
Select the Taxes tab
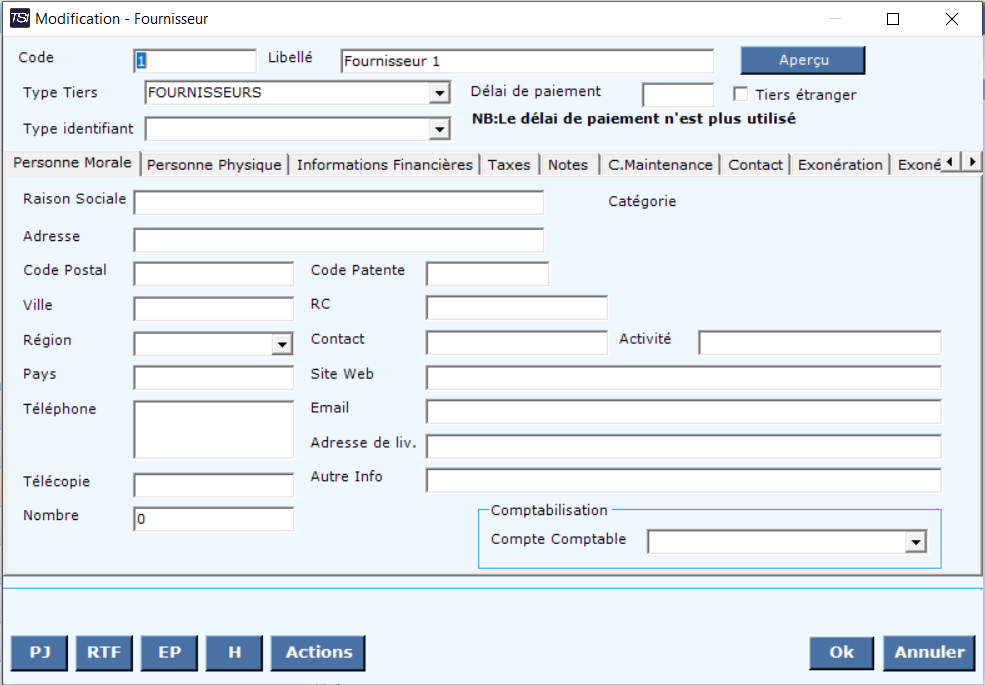coord(509,165)
